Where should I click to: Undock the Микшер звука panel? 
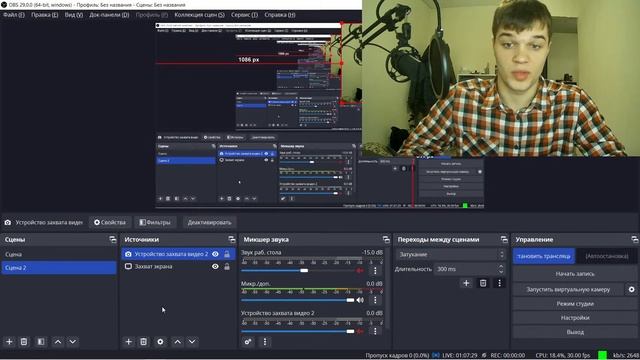pos(386,240)
